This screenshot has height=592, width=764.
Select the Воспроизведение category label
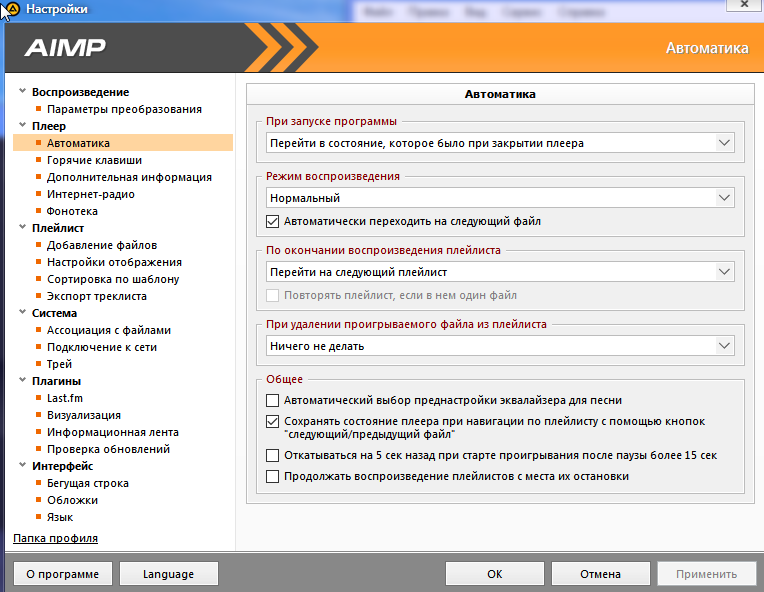click(80, 92)
